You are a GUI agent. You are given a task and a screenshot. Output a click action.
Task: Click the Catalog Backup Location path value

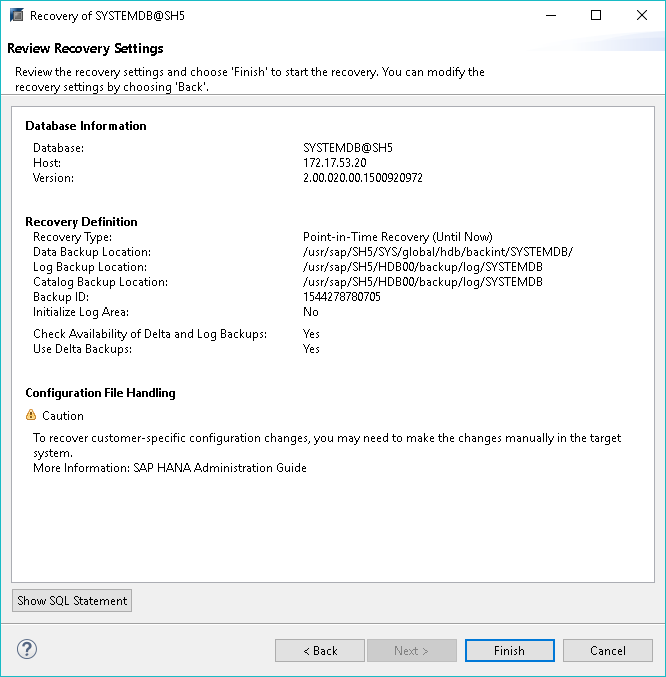[x=422, y=282]
